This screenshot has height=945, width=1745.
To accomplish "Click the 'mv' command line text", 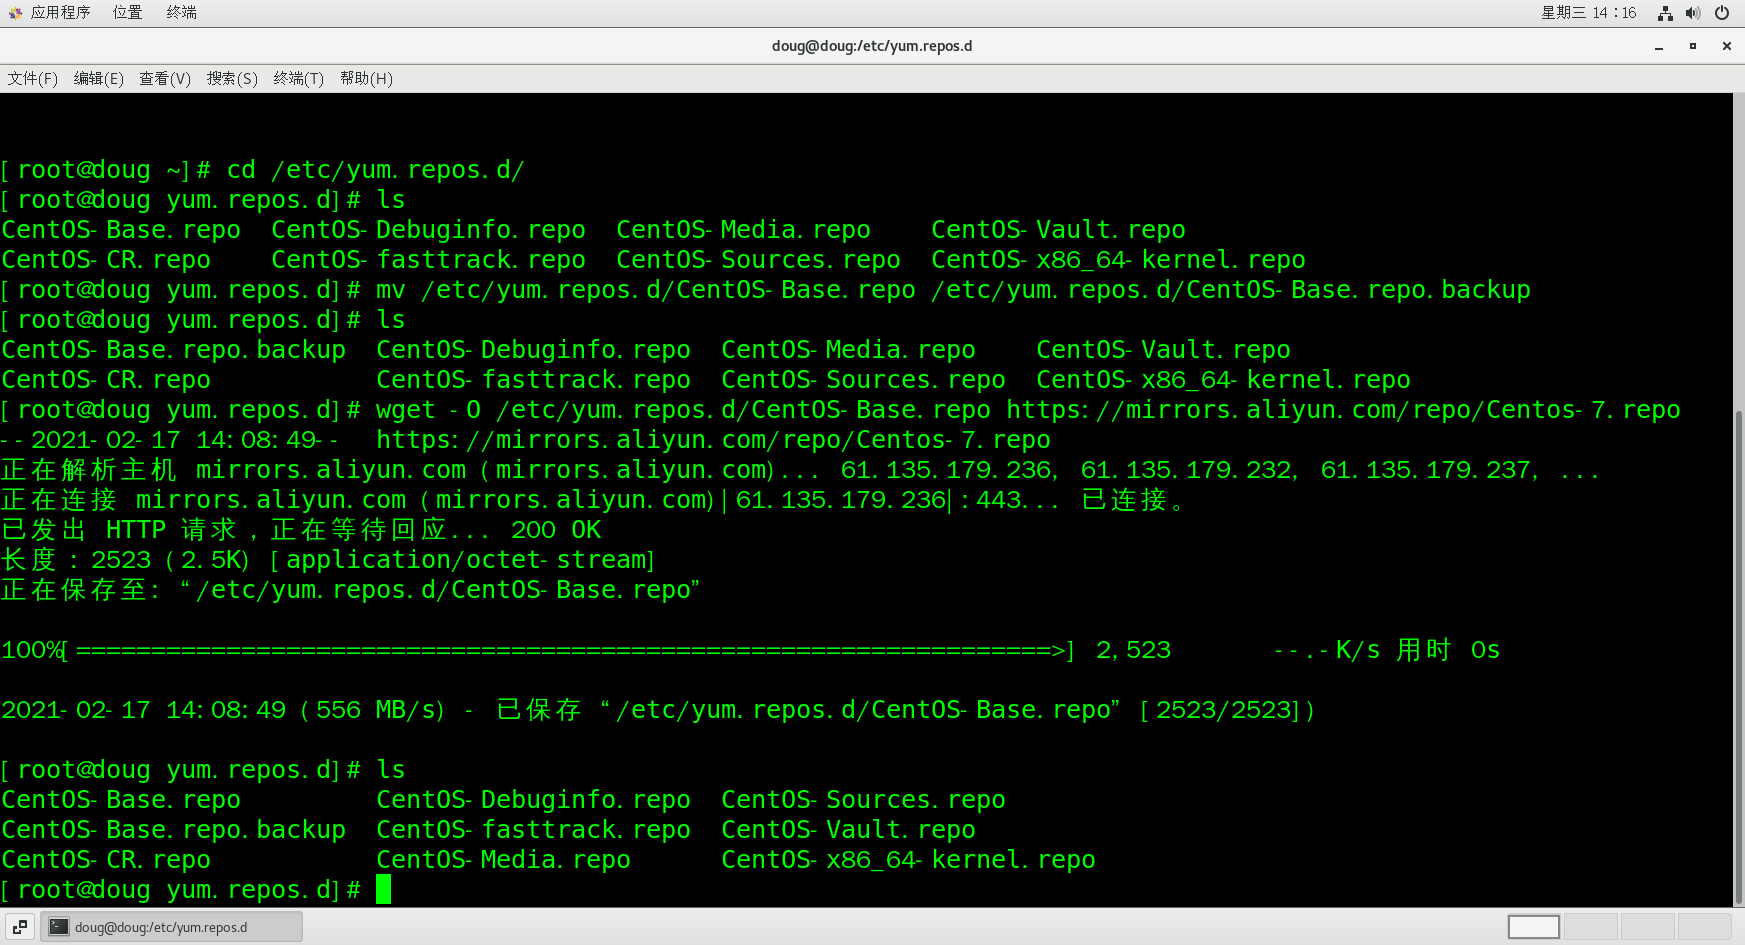I will point(953,290).
